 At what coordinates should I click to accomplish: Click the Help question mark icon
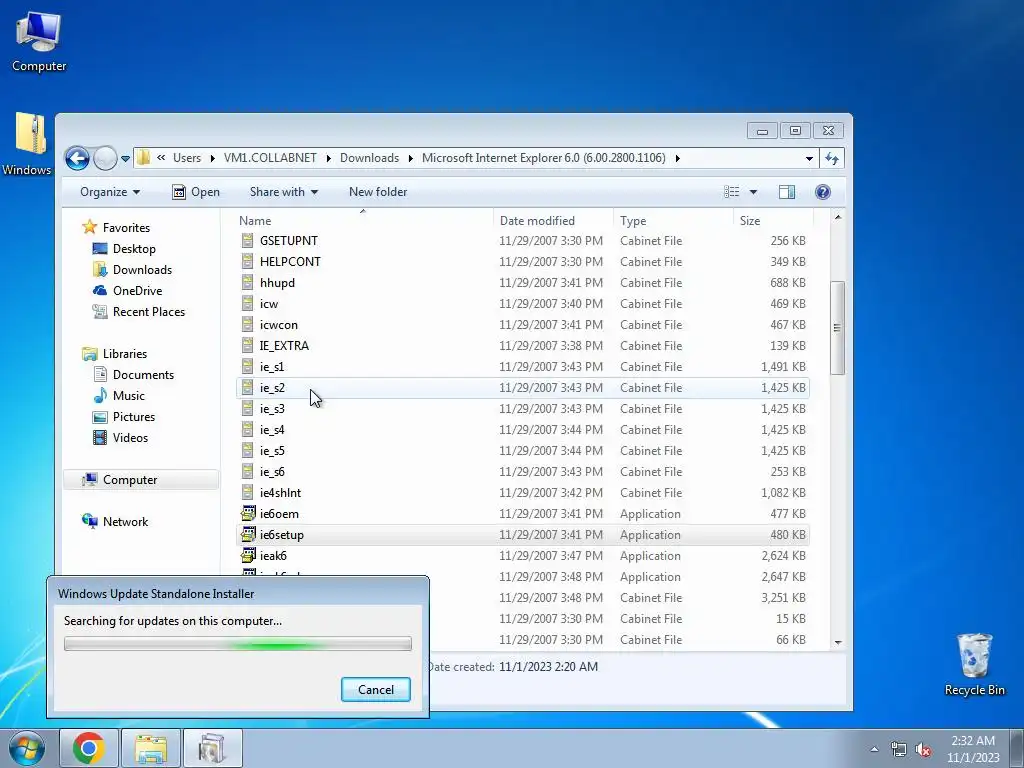[x=823, y=192]
